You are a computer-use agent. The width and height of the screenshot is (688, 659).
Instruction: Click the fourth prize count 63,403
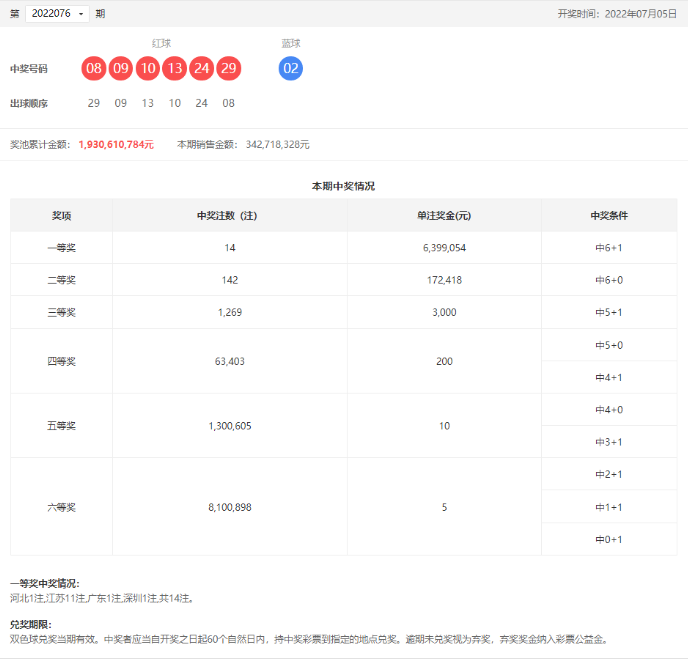[x=230, y=362]
